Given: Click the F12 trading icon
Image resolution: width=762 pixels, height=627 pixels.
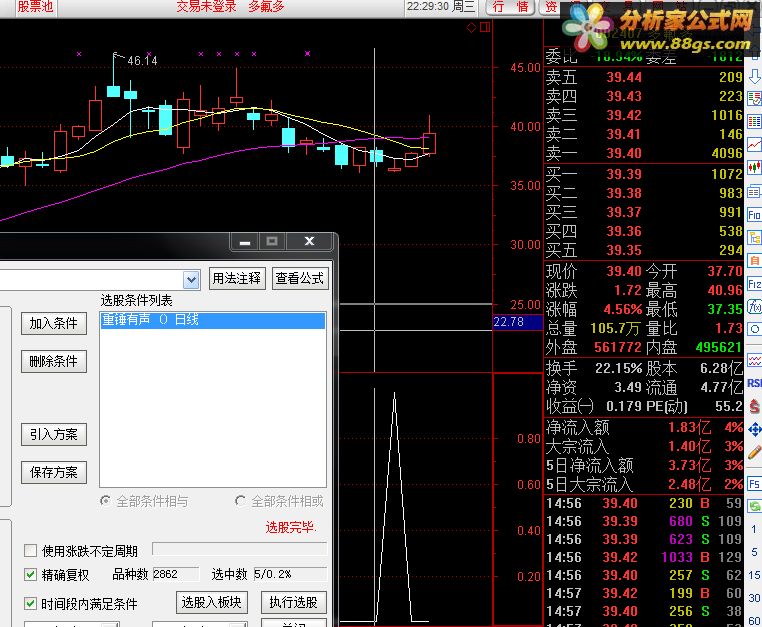Looking at the screenshot, I should [x=754, y=284].
